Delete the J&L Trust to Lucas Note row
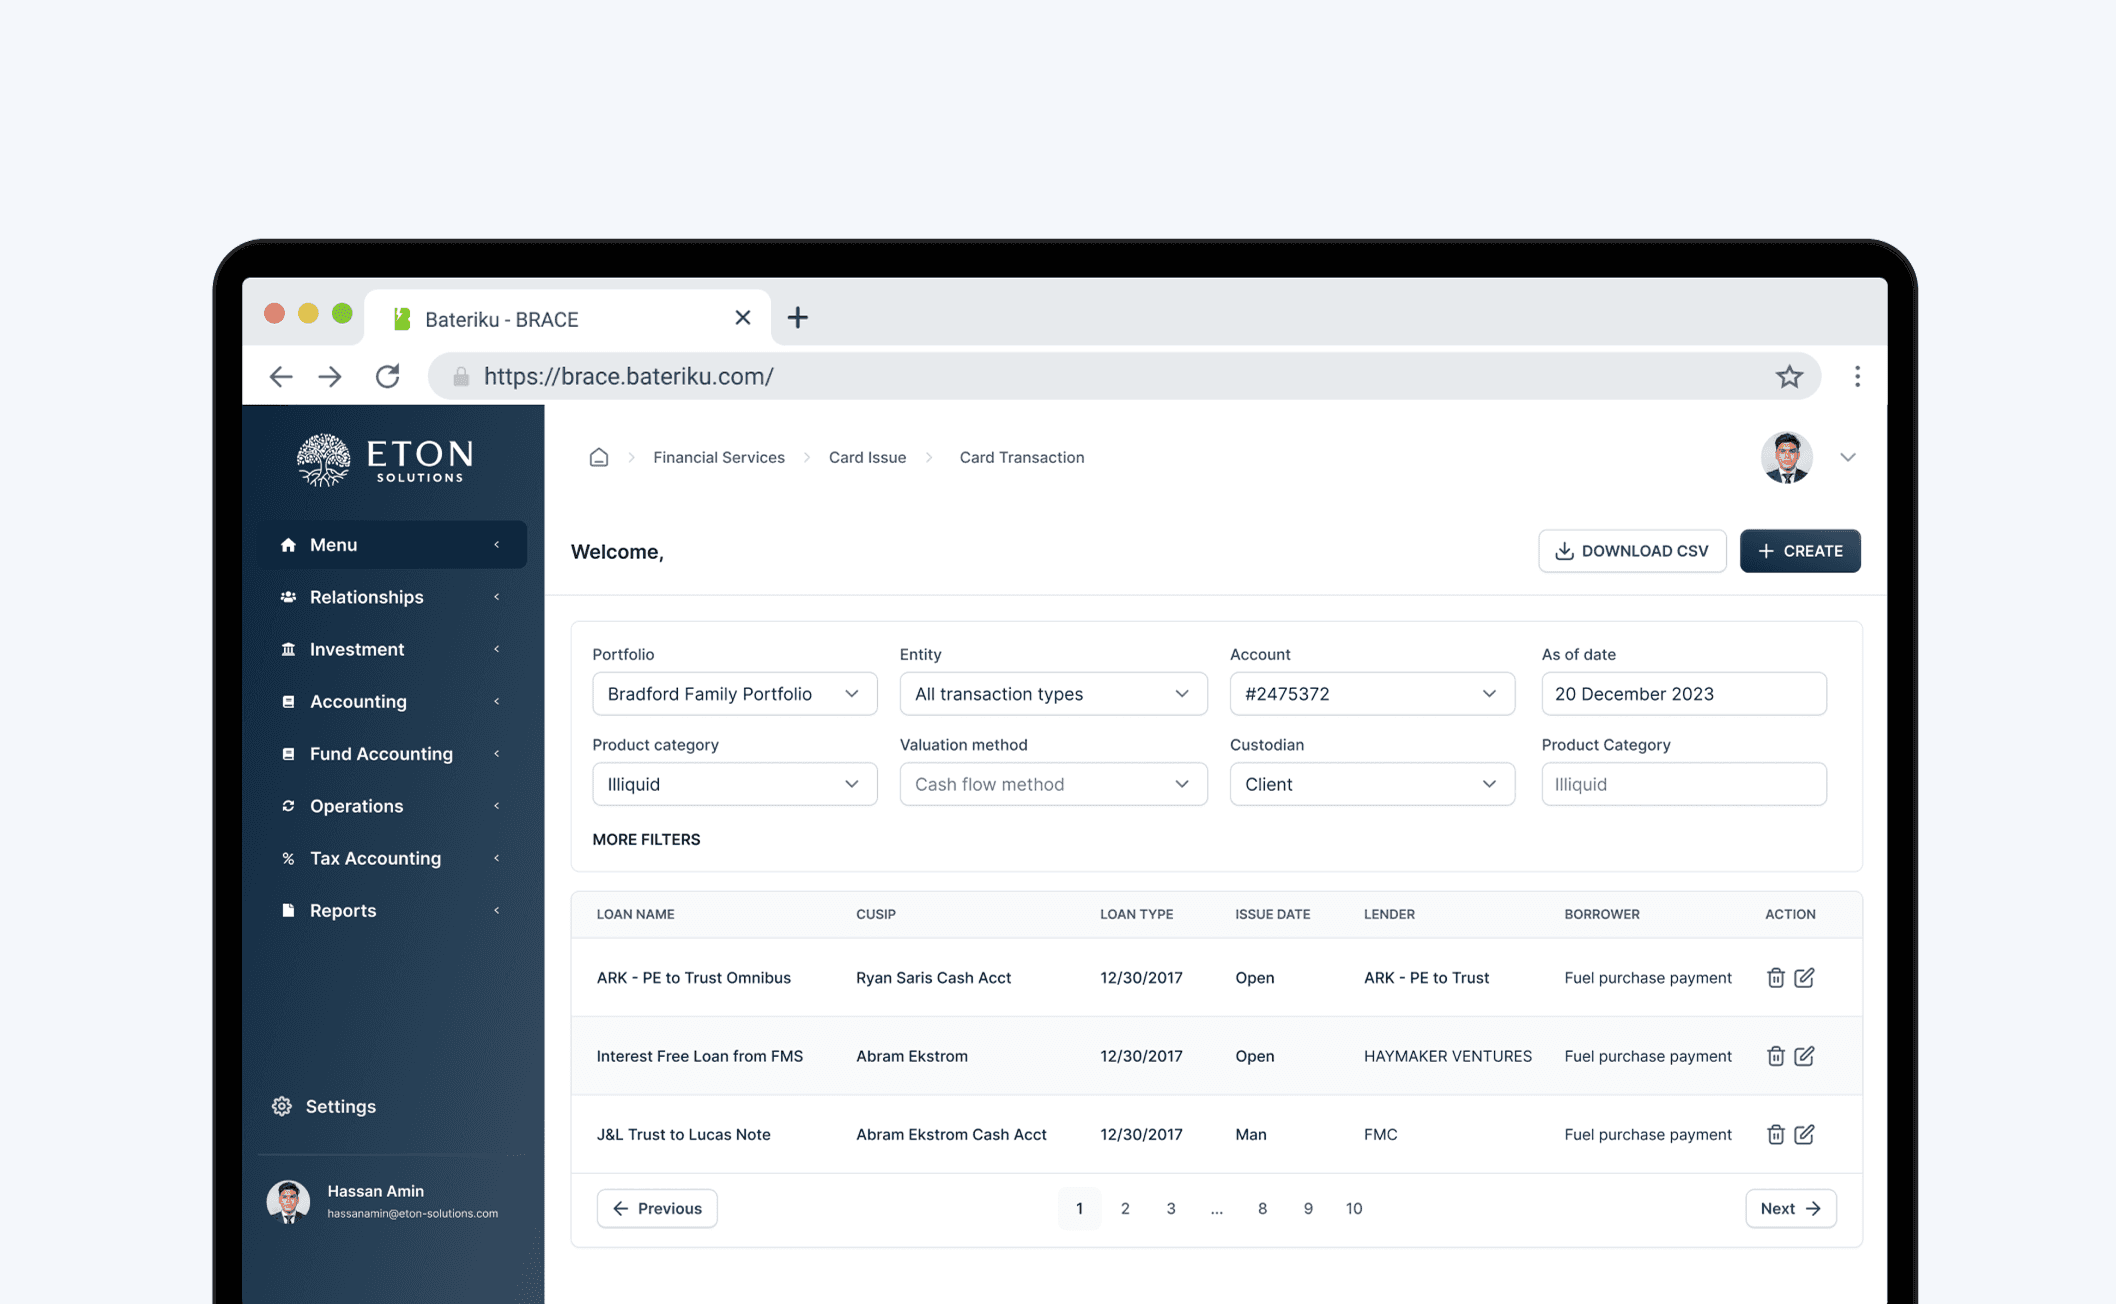Image resolution: width=2116 pixels, height=1304 pixels. (1775, 1134)
